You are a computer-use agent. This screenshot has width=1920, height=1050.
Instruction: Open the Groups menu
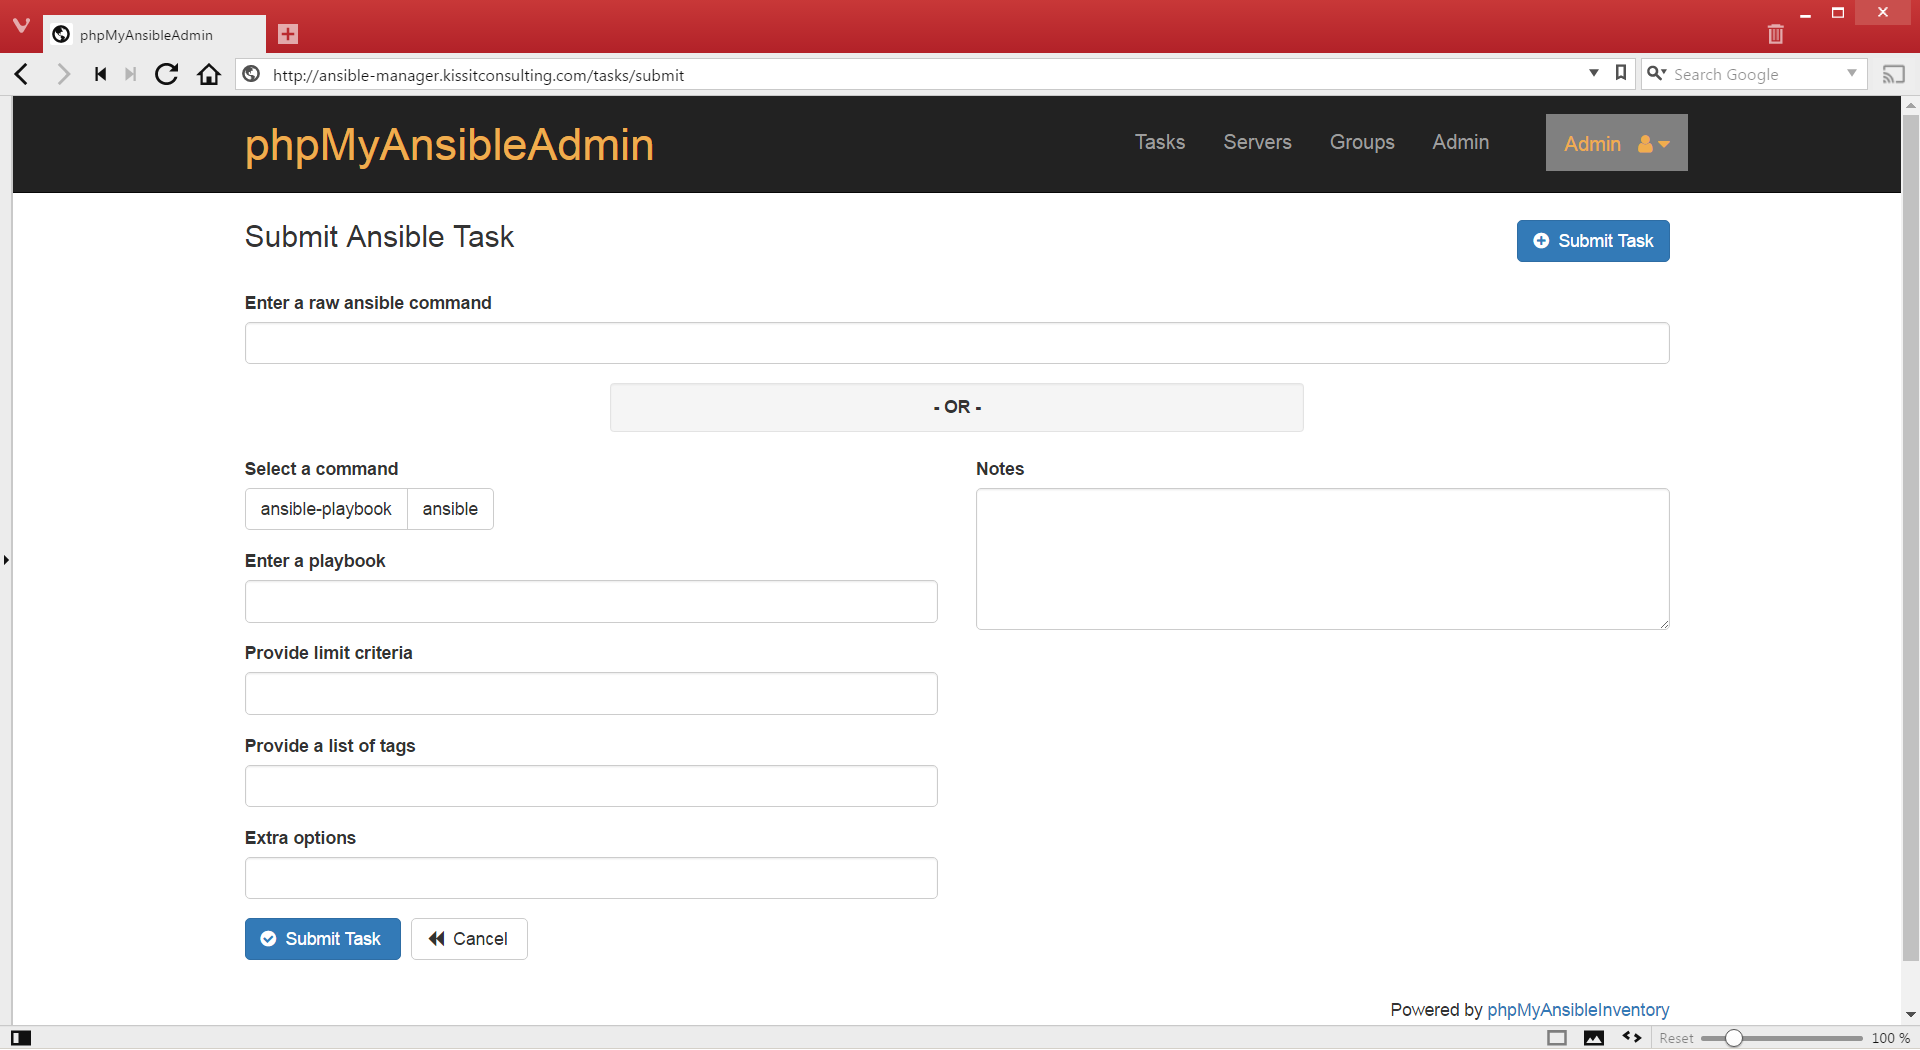coord(1361,142)
